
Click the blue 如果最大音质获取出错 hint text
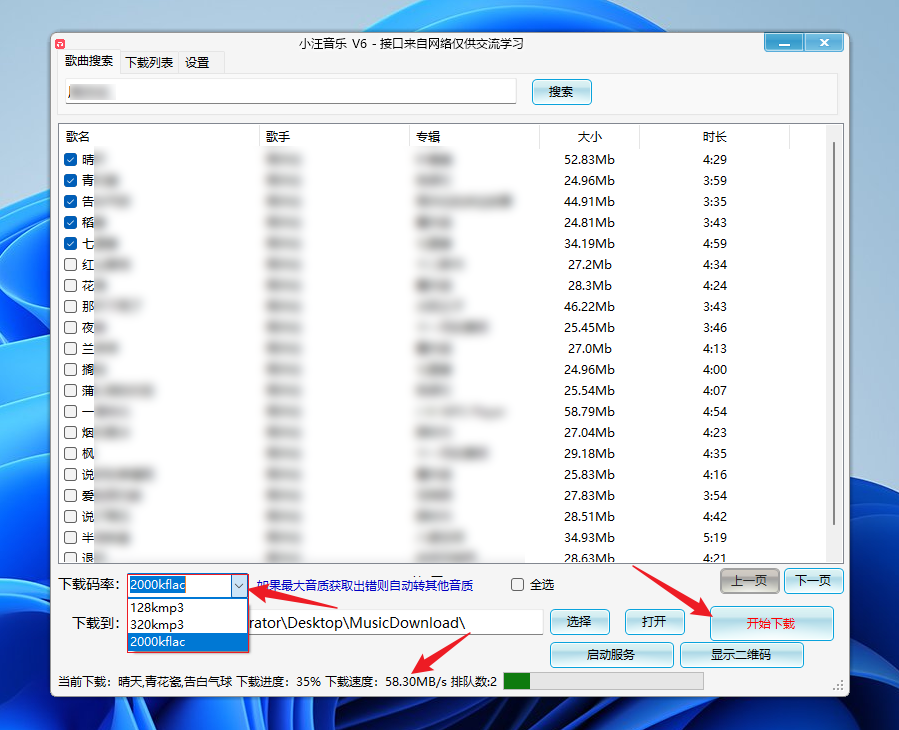(365, 585)
